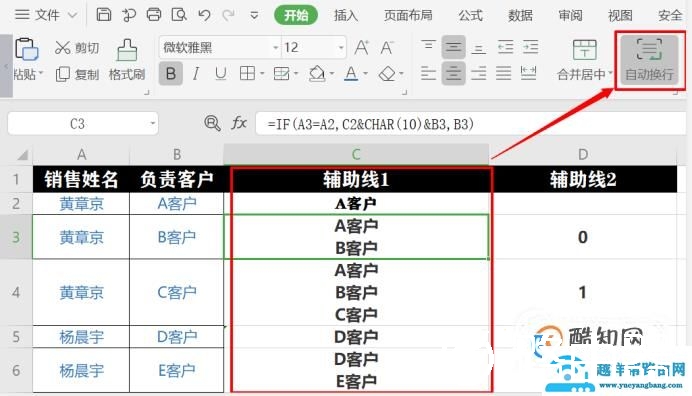Click the cell borders icon
Viewport: 692px width, 396px height.
coord(247,73)
